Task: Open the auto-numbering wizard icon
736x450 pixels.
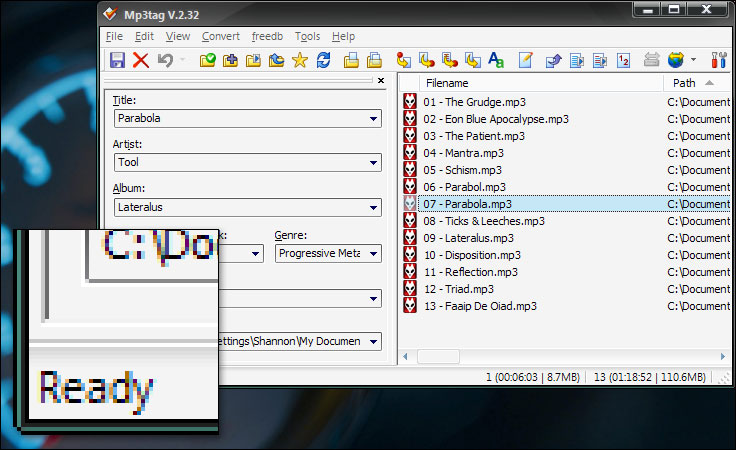Action: 623,60
